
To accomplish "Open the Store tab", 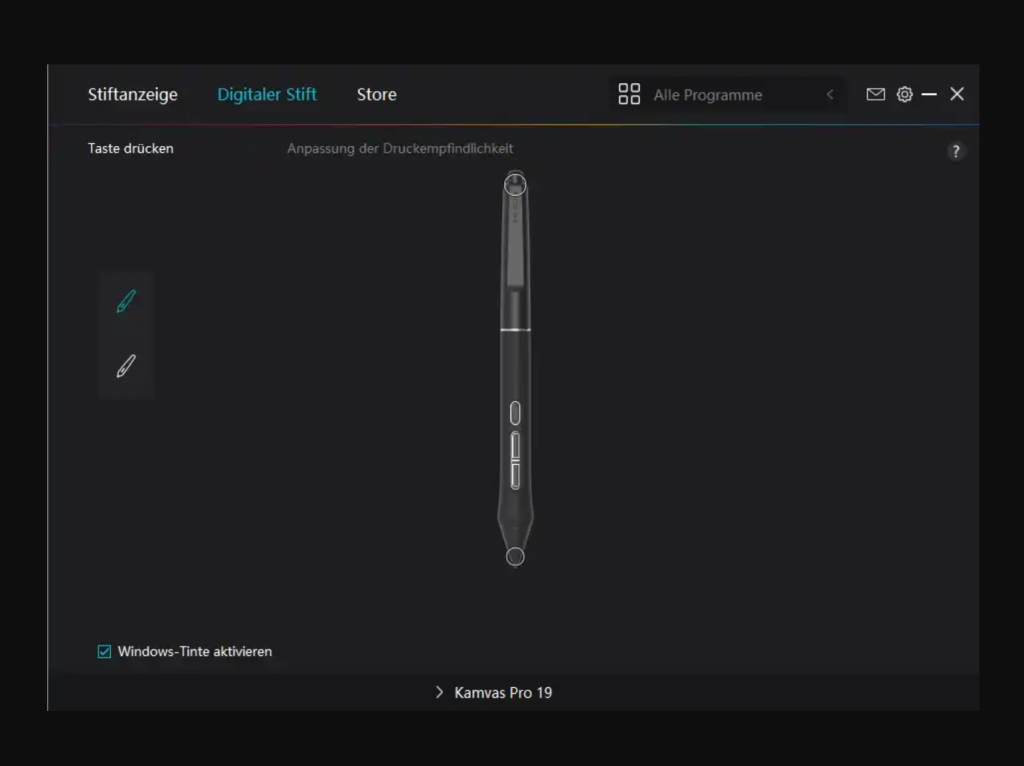I will [x=376, y=94].
